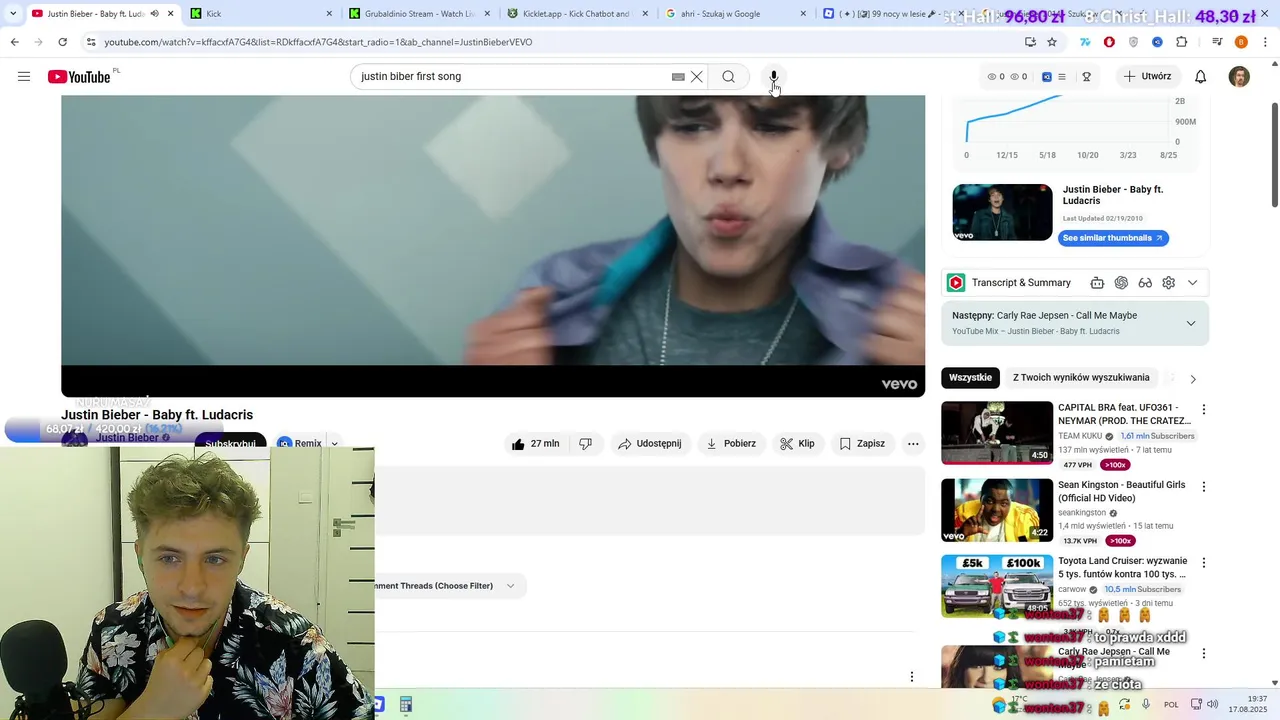Select the Z Twoich wyników wyszukiwania chip
Screen dimensions: 1280x720
point(1081,378)
